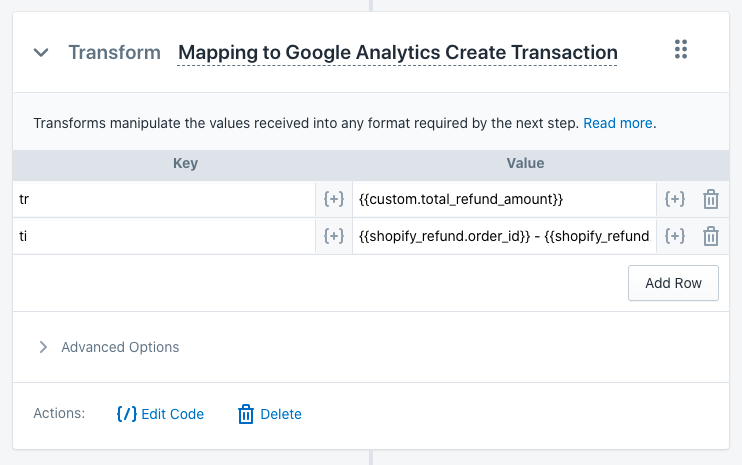Click the shopify_refund.order_id value field

tap(504, 236)
